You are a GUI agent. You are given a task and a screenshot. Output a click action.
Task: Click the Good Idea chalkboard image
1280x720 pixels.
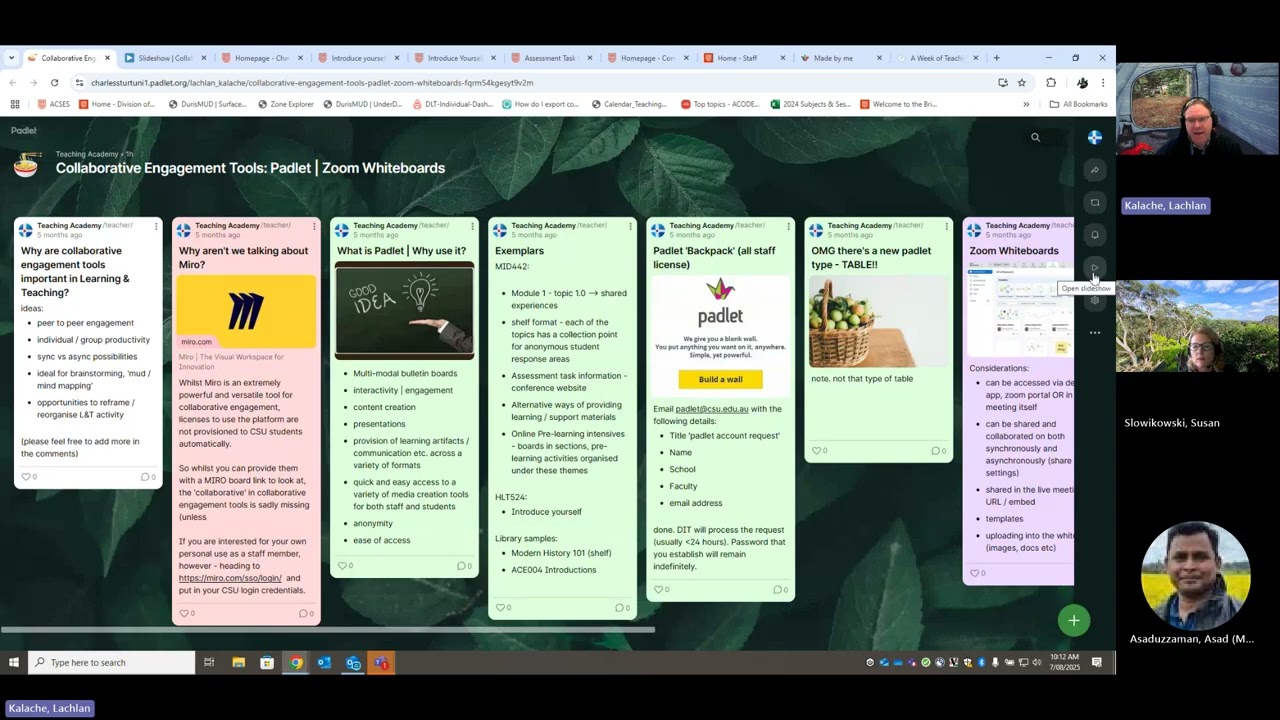[404, 310]
